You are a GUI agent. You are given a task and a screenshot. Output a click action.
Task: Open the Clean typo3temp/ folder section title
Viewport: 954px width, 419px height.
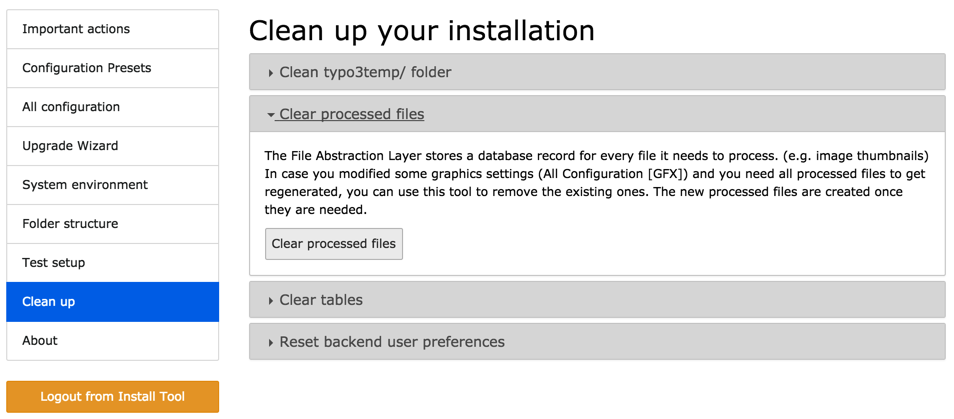(x=365, y=72)
